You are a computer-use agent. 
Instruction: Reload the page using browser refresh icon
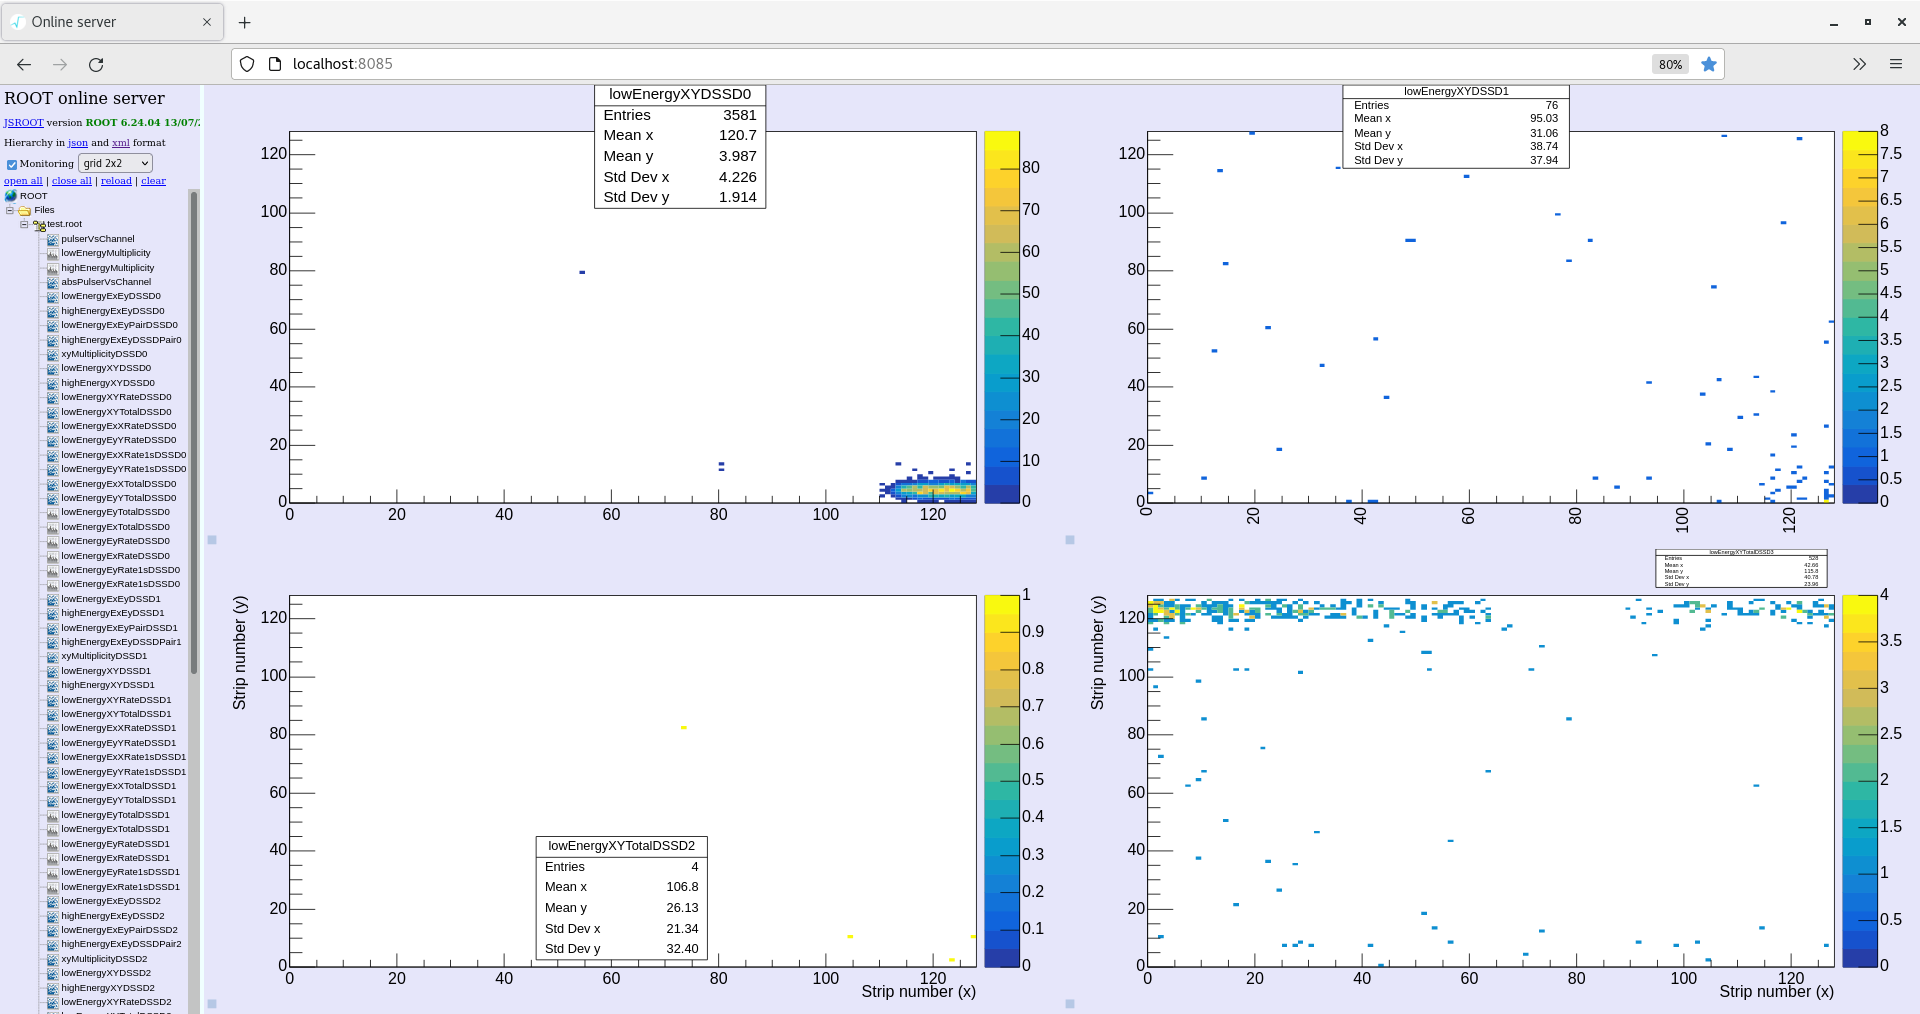pyautogui.click(x=96, y=64)
